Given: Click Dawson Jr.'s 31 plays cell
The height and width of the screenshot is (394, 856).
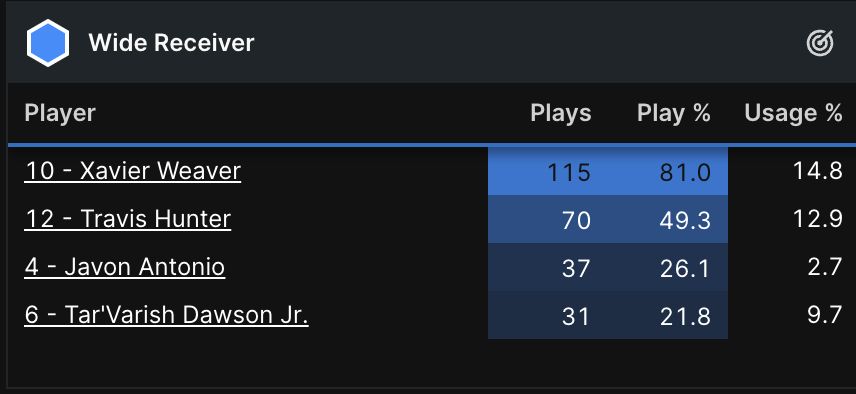Looking at the screenshot, I should (548, 315).
